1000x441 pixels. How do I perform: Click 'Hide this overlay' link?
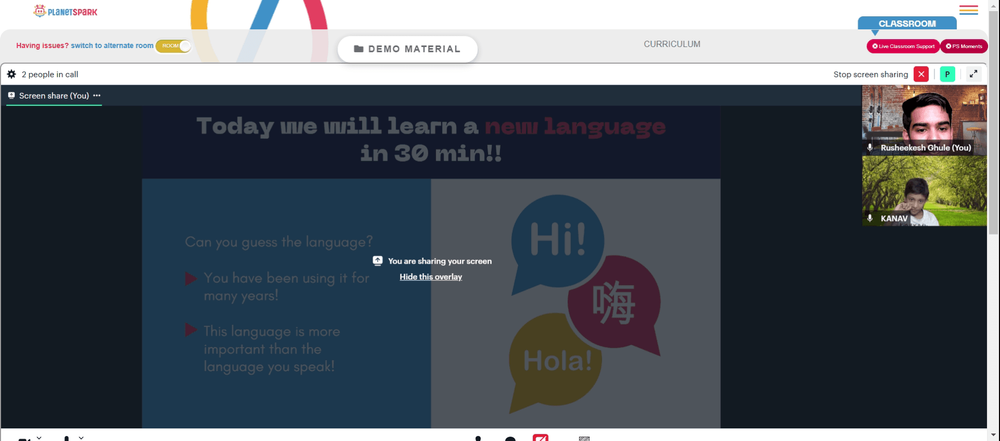(x=431, y=276)
